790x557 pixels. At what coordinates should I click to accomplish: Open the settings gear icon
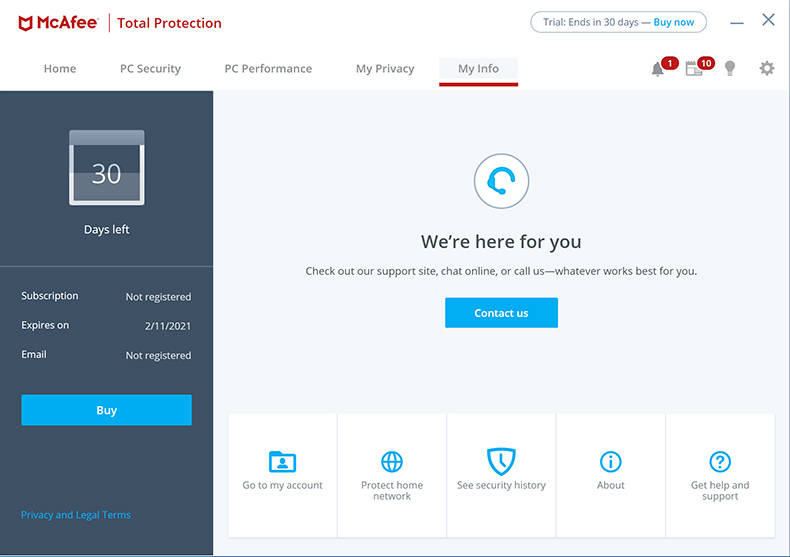767,68
